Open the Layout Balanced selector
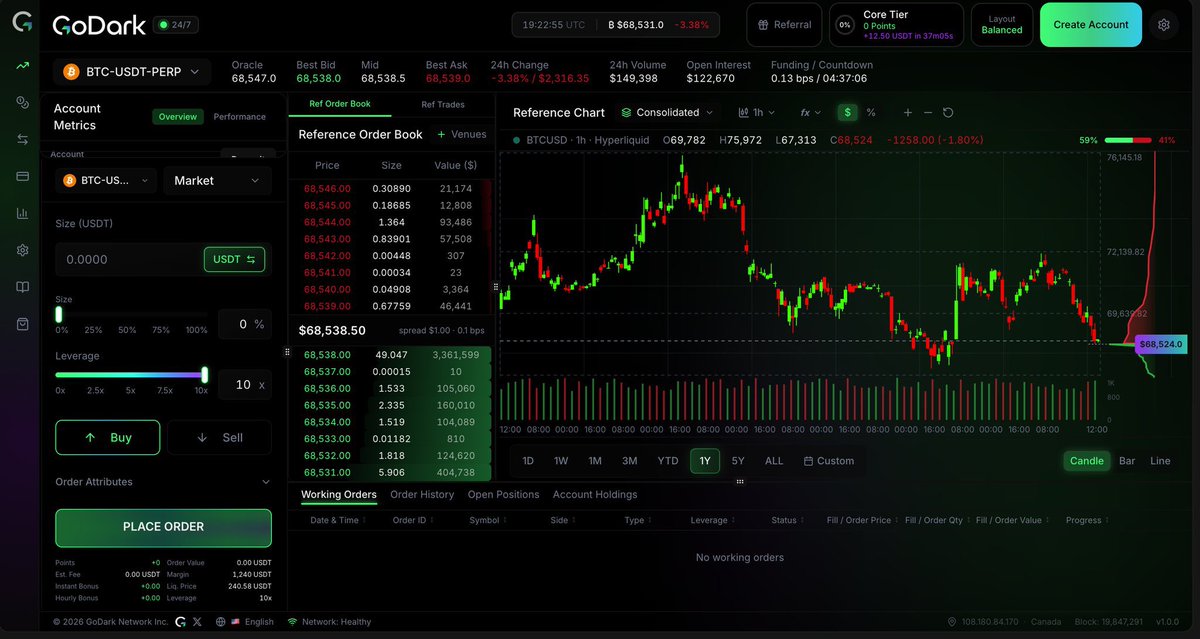The width and height of the screenshot is (1200, 639). pos(1001,25)
